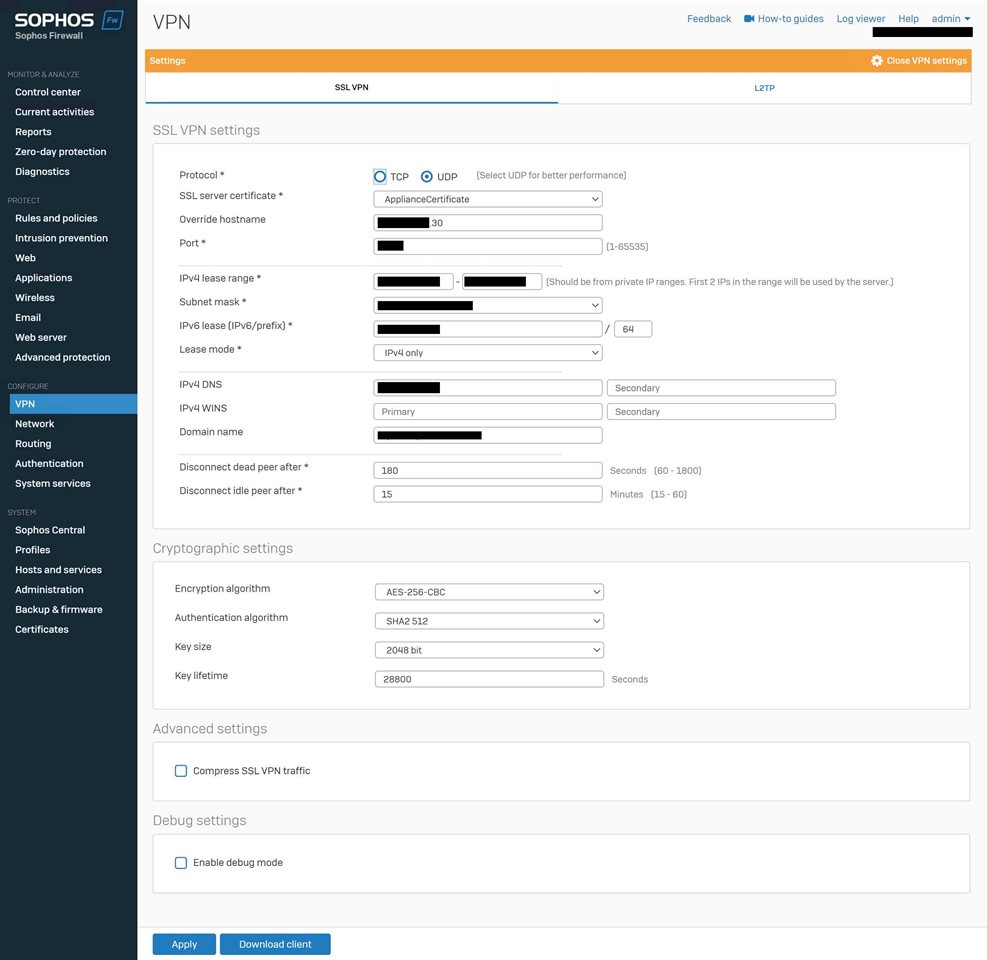The width and height of the screenshot is (987, 960).
Task: Go to Routing in the sidebar
Action: pyautogui.click(x=33, y=444)
